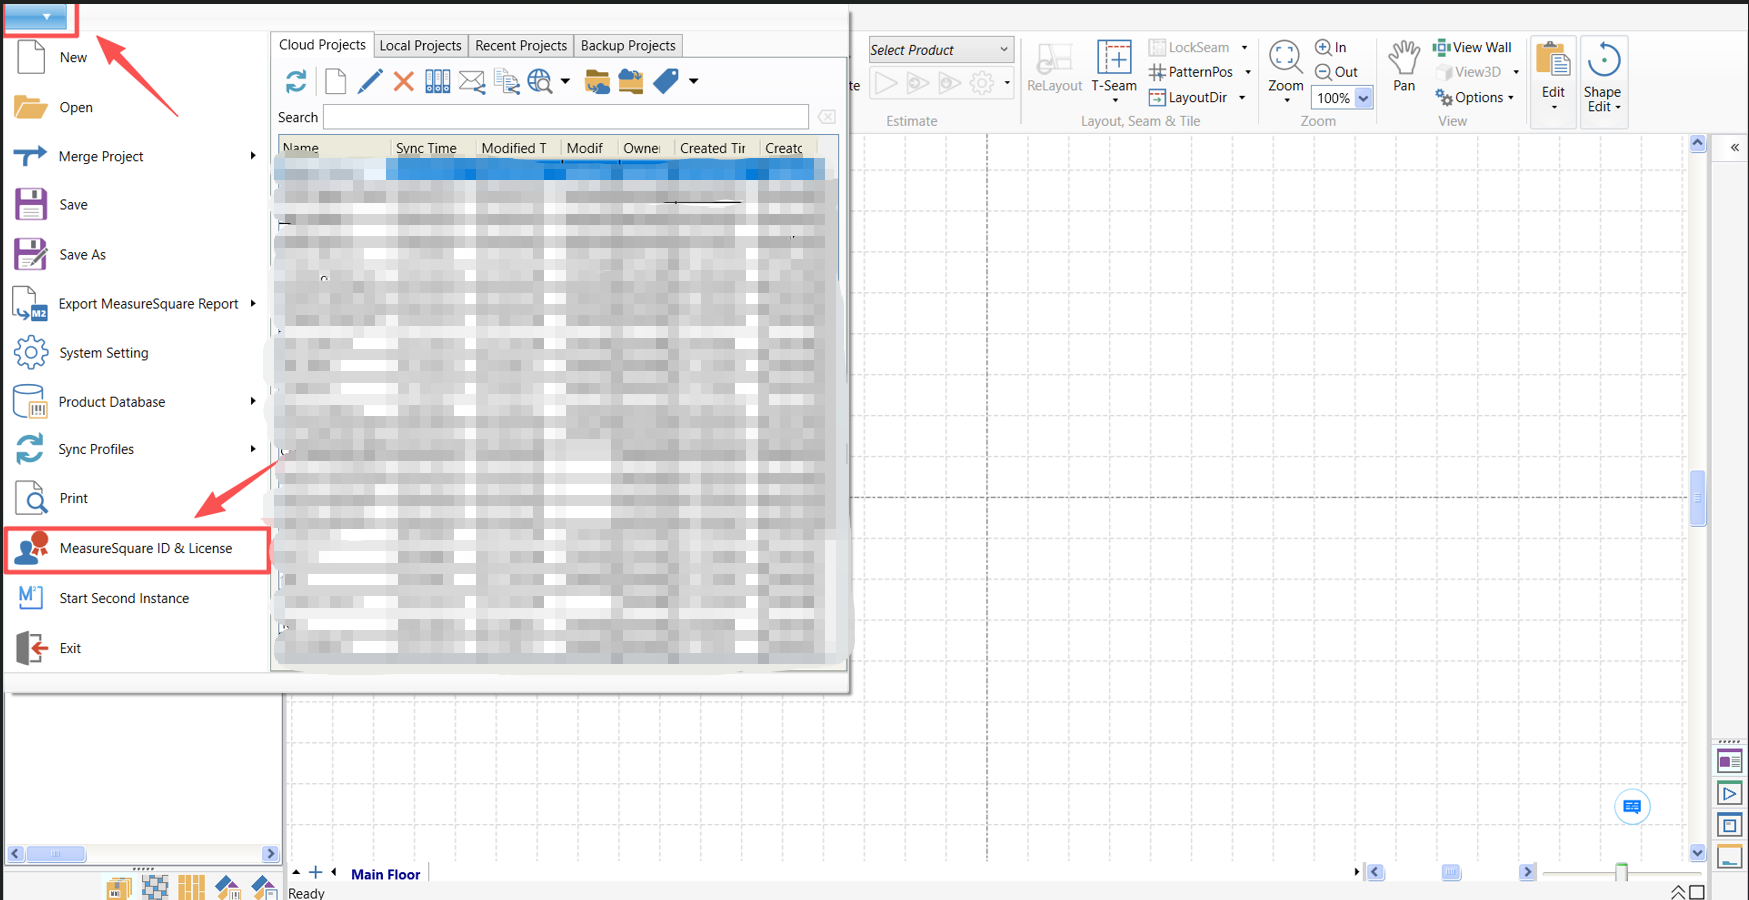Click the PatternPos tool

[x=1190, y=72]
